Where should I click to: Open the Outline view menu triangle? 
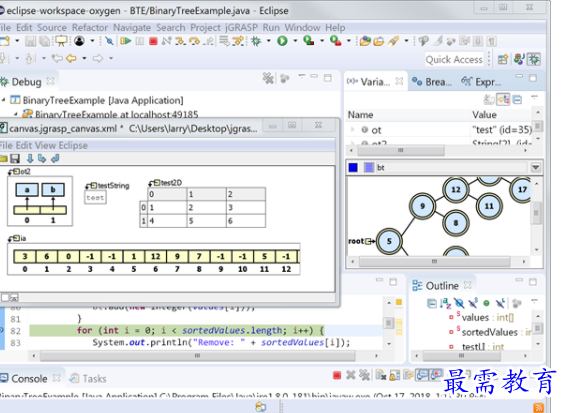coord(534,301)
